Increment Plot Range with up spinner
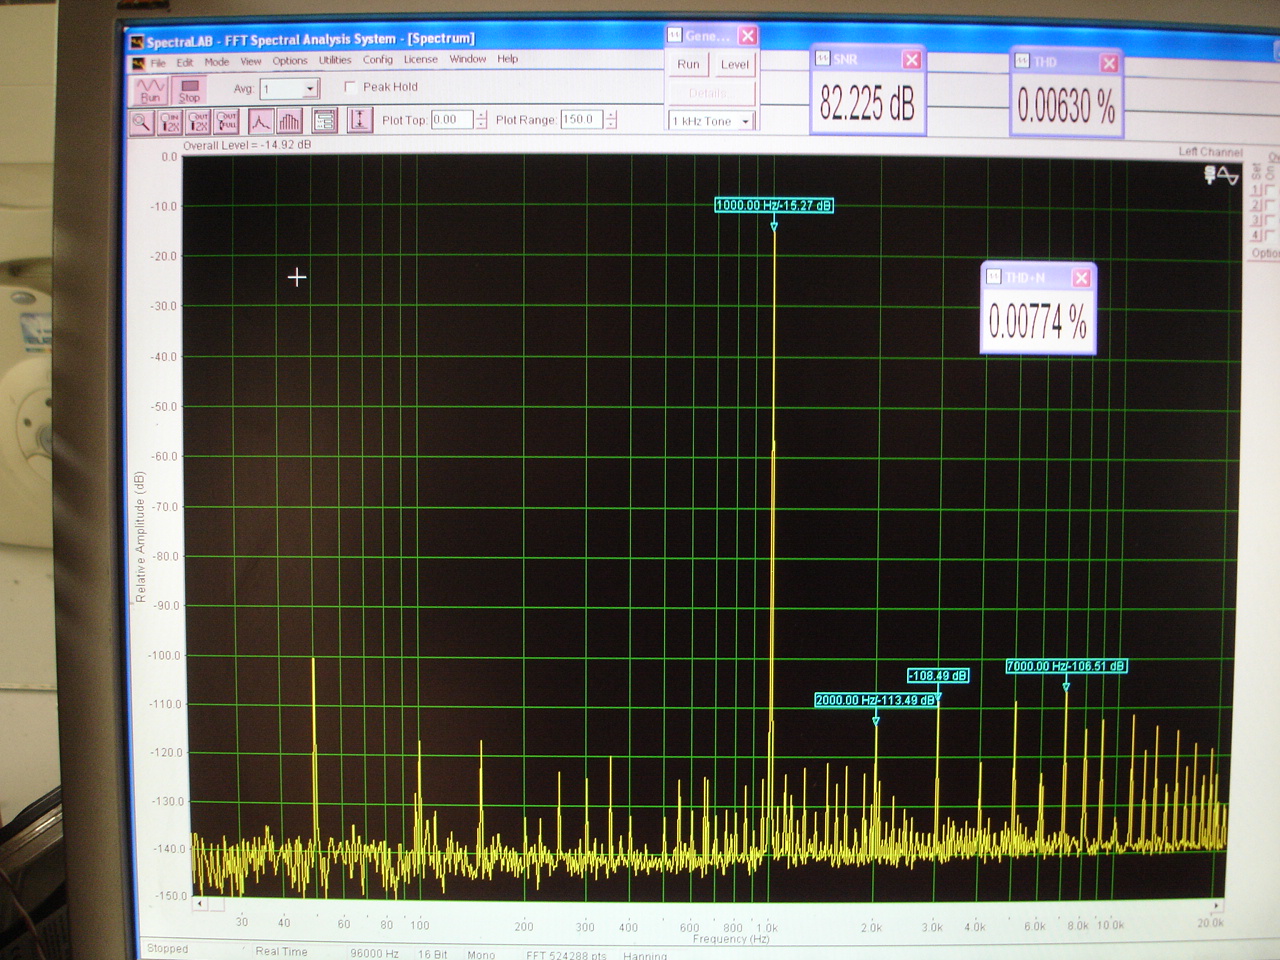 pyautogui.click(x=610, y=114)
